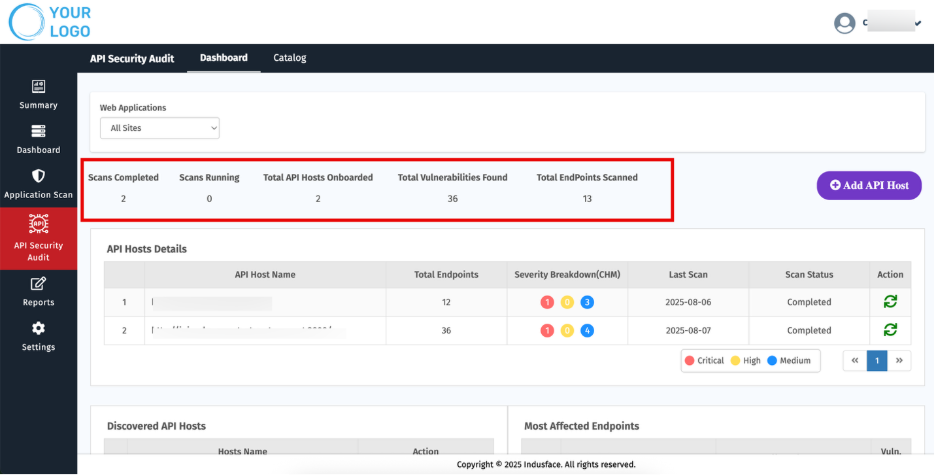Click the blurred host name in row 1
The image size is (936, 475).
[212, 303]
